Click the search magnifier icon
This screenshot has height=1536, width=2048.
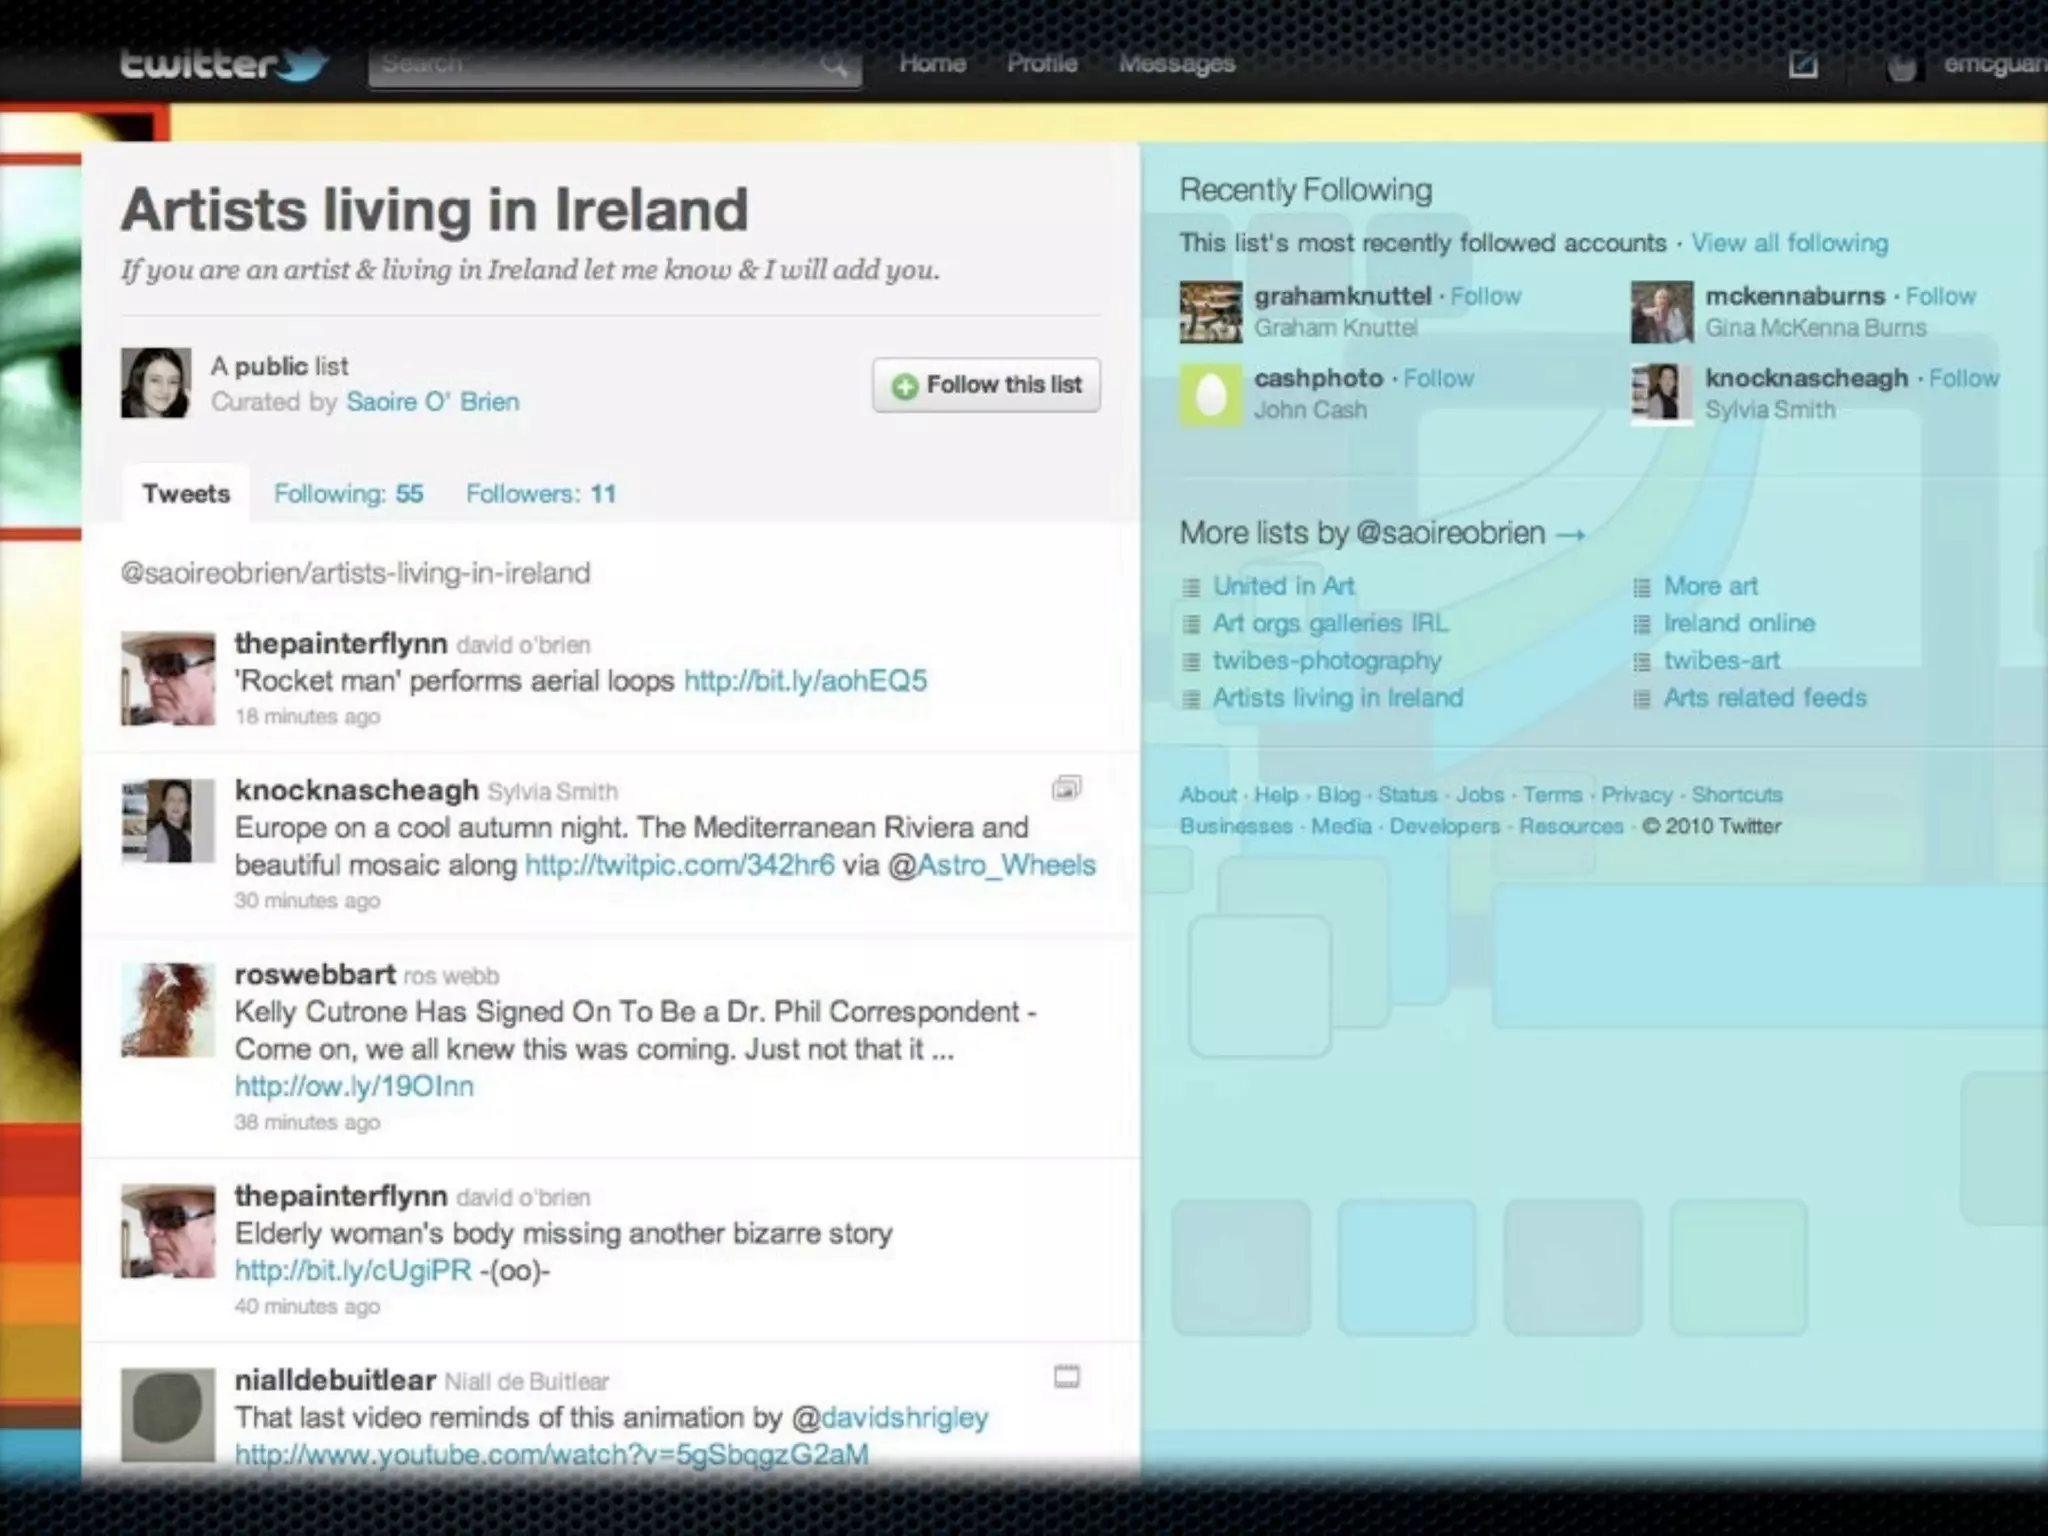(x=833, y=66)
